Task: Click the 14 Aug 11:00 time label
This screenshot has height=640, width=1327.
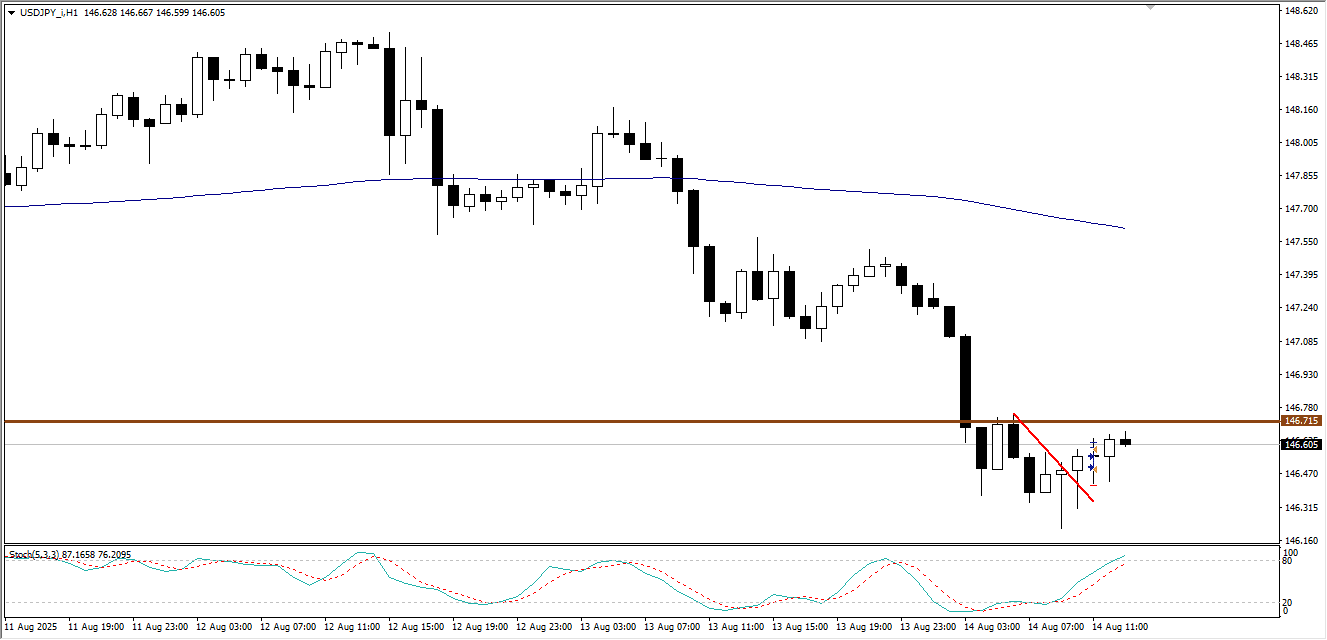Action: [1119, 628]
